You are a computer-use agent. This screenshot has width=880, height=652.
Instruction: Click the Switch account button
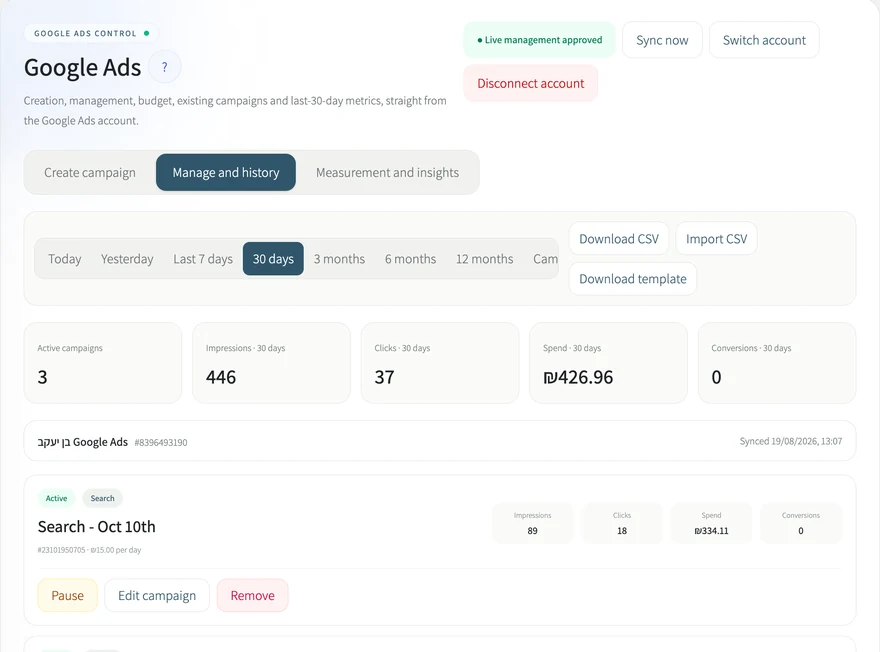[764, 40]
